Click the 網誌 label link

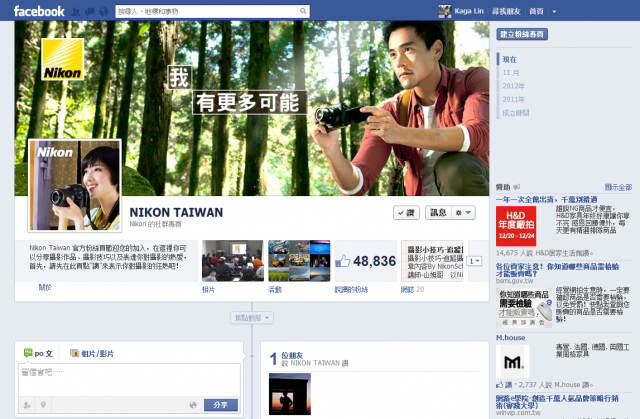408,290
